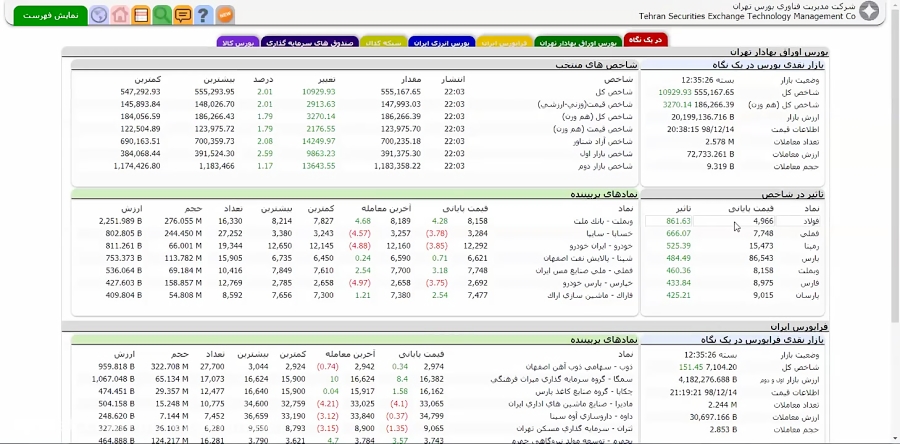Select پارسان in the index effect list
Viewport: 900px width, 444px height.
808,295
